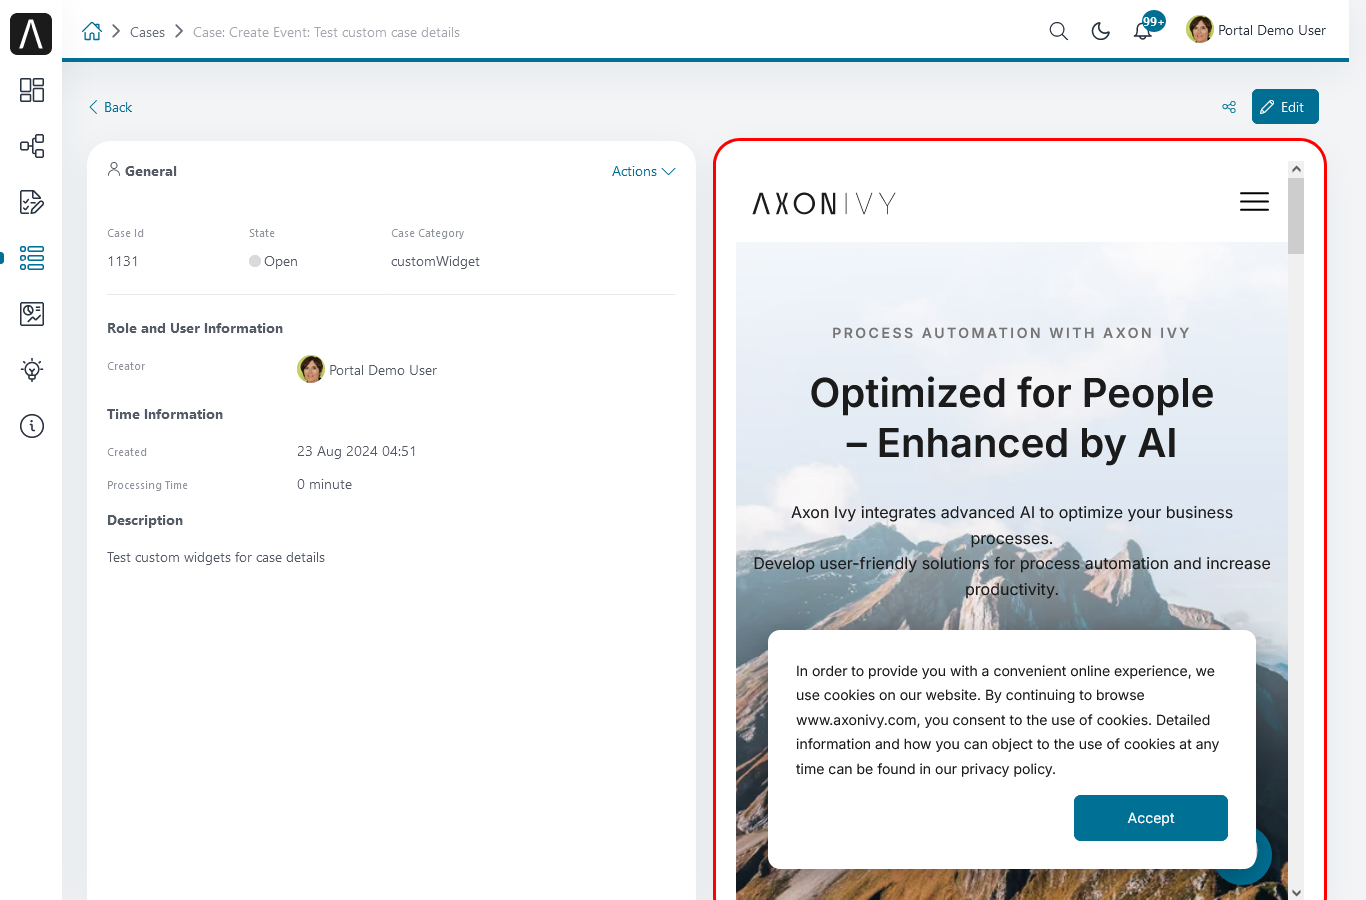
Task: Click the share case details icon
Action: pyautogui.click(x=1229, y=107)
